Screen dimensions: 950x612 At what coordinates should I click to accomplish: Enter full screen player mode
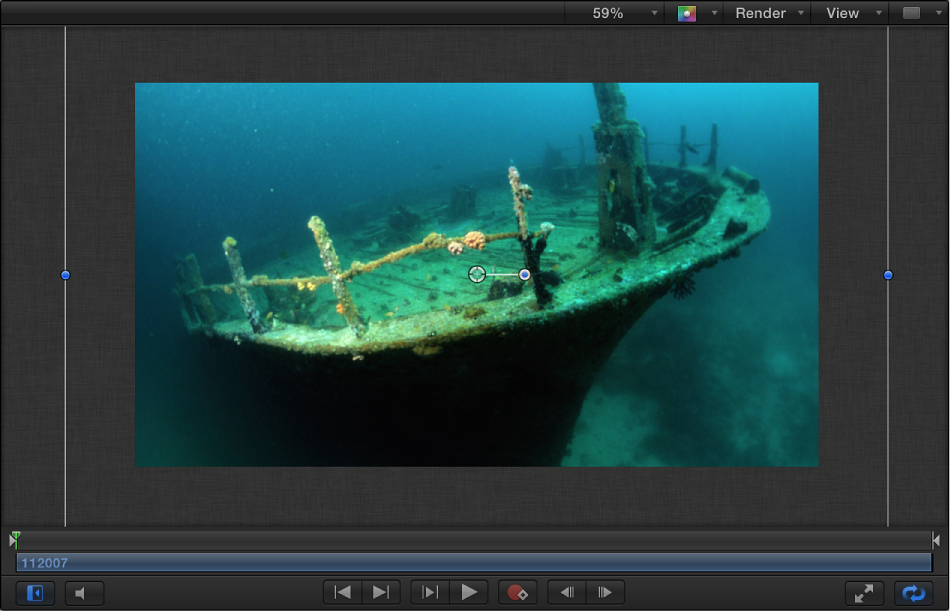[864, 592]
